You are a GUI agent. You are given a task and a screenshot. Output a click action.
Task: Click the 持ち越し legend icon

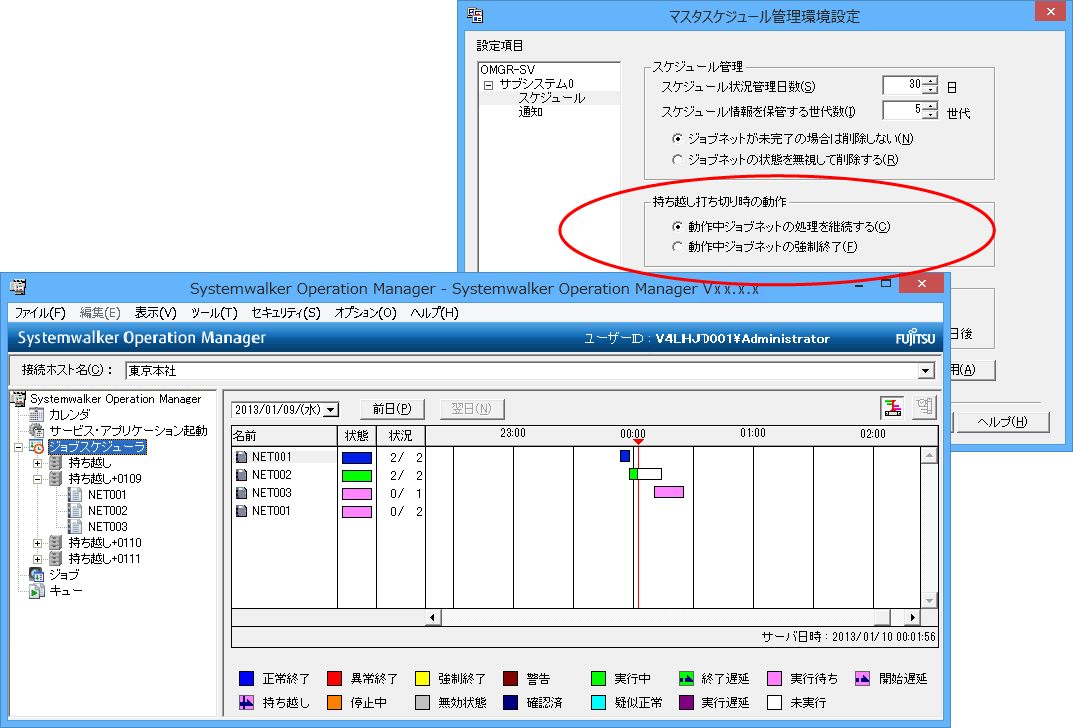pos(246,703)
